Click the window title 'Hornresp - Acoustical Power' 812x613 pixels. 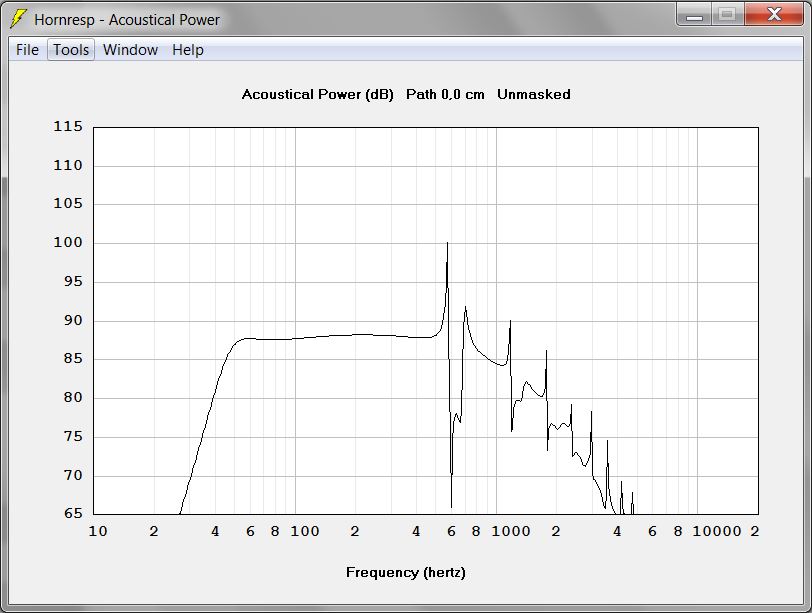point(127,20)
